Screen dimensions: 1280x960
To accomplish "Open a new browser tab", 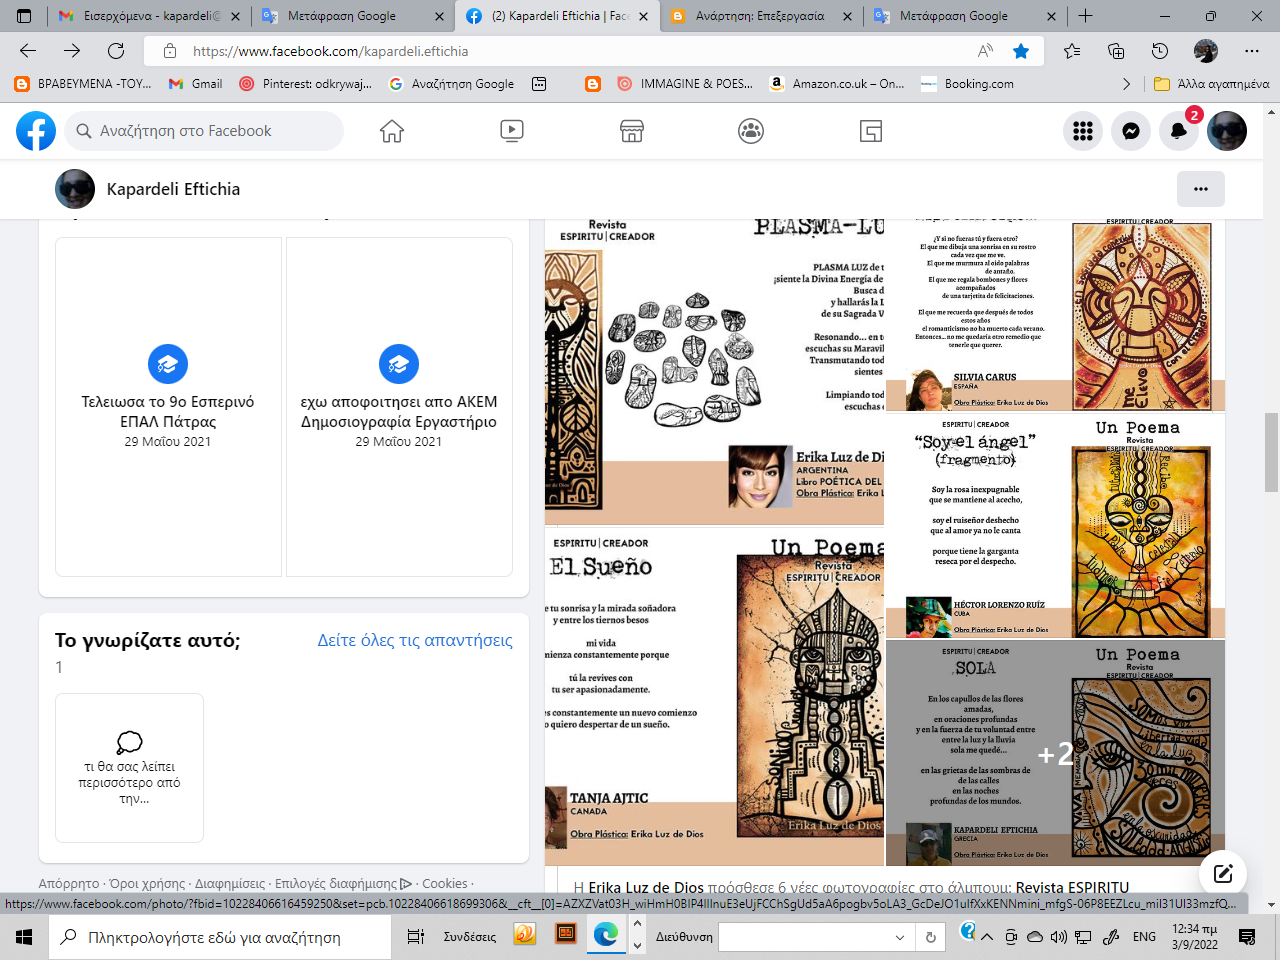I will click(1085, 16).
